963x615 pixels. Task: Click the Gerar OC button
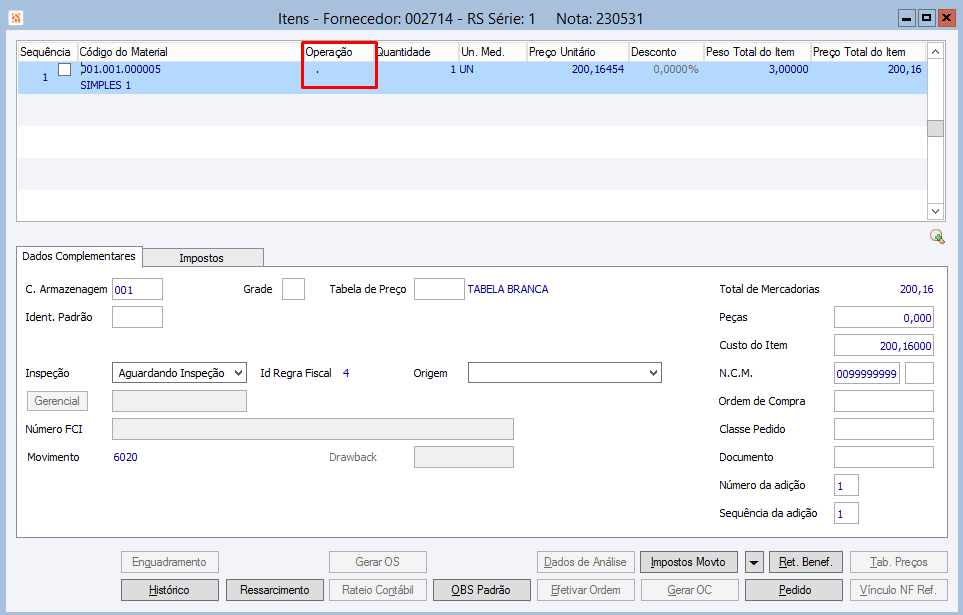click(x=690, y=590)
